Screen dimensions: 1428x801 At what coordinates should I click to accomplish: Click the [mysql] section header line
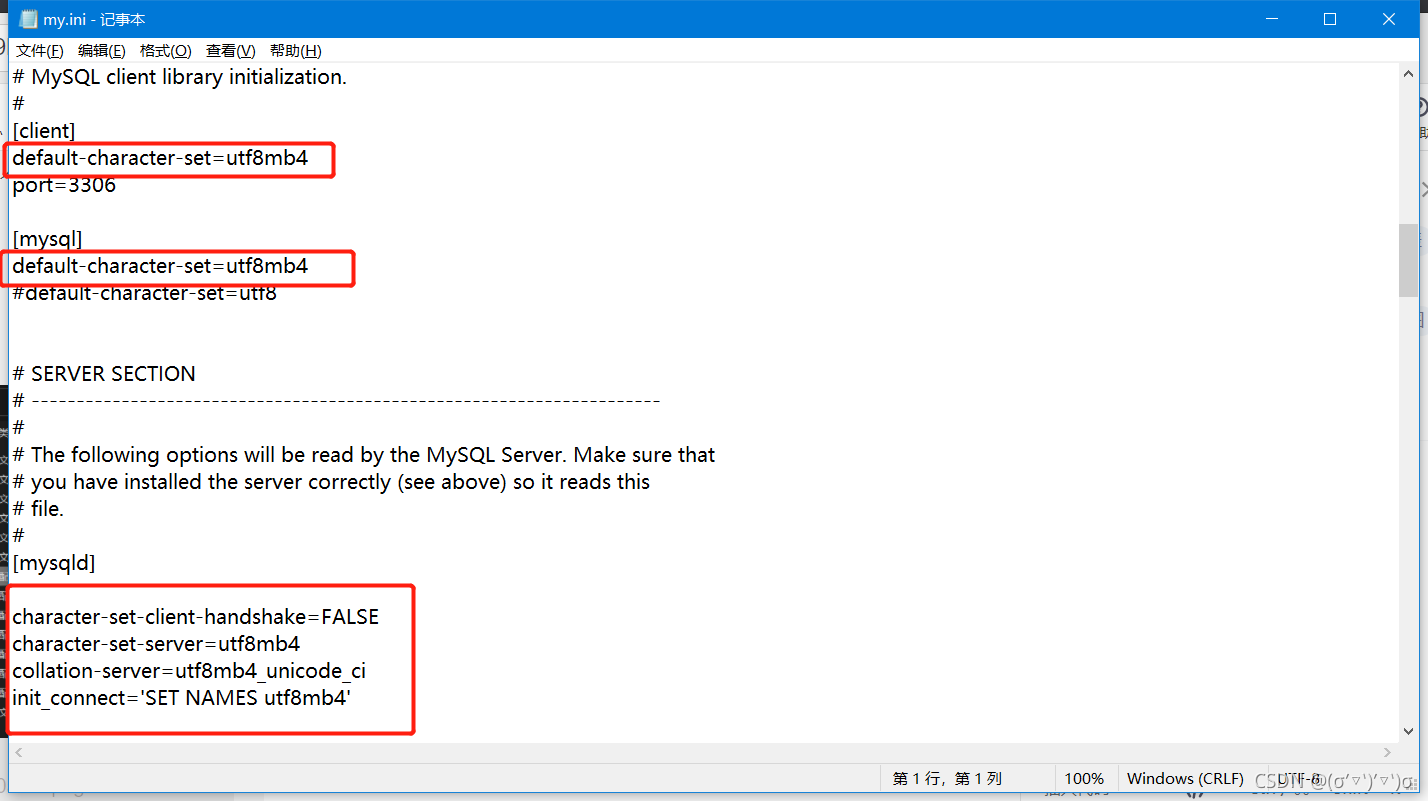coord(47,239)
